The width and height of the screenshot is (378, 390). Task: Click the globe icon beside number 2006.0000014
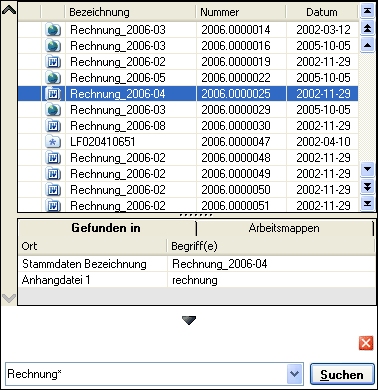click(x=53, y=30)
